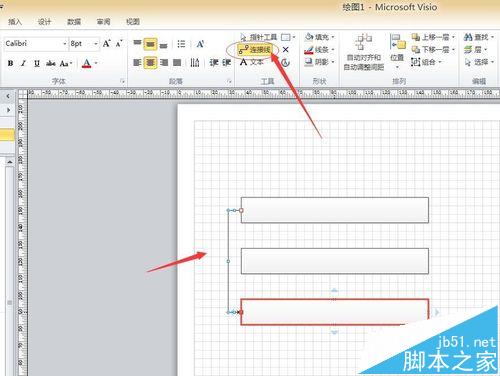
Task: Align text left
Action: (137, 63)
